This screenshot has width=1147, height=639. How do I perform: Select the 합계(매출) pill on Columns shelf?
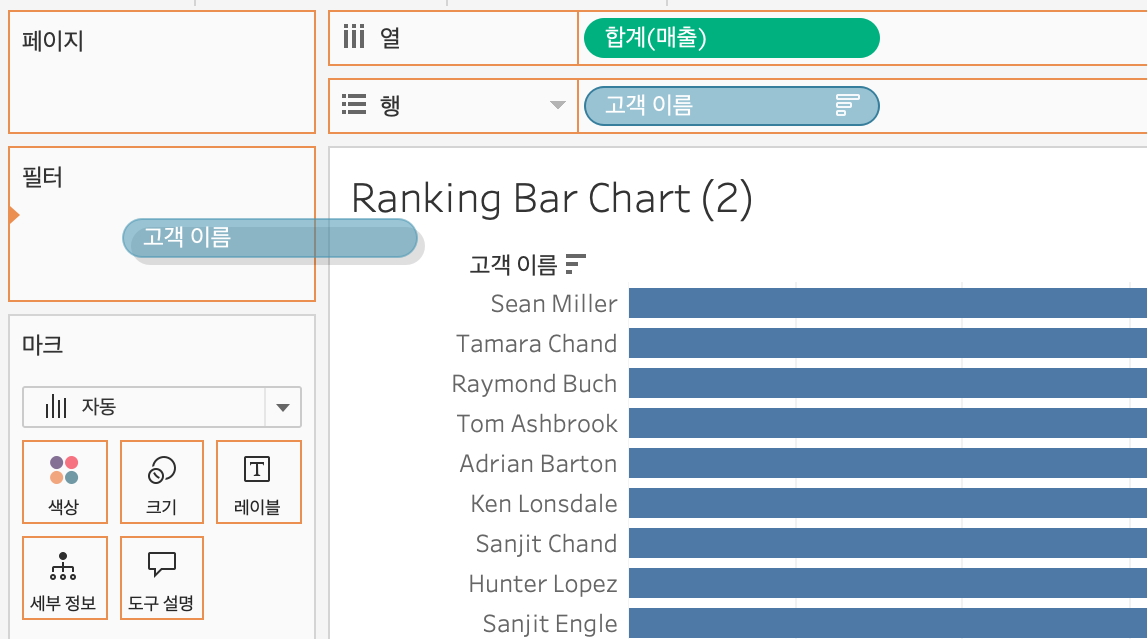(x=732, y=38)
